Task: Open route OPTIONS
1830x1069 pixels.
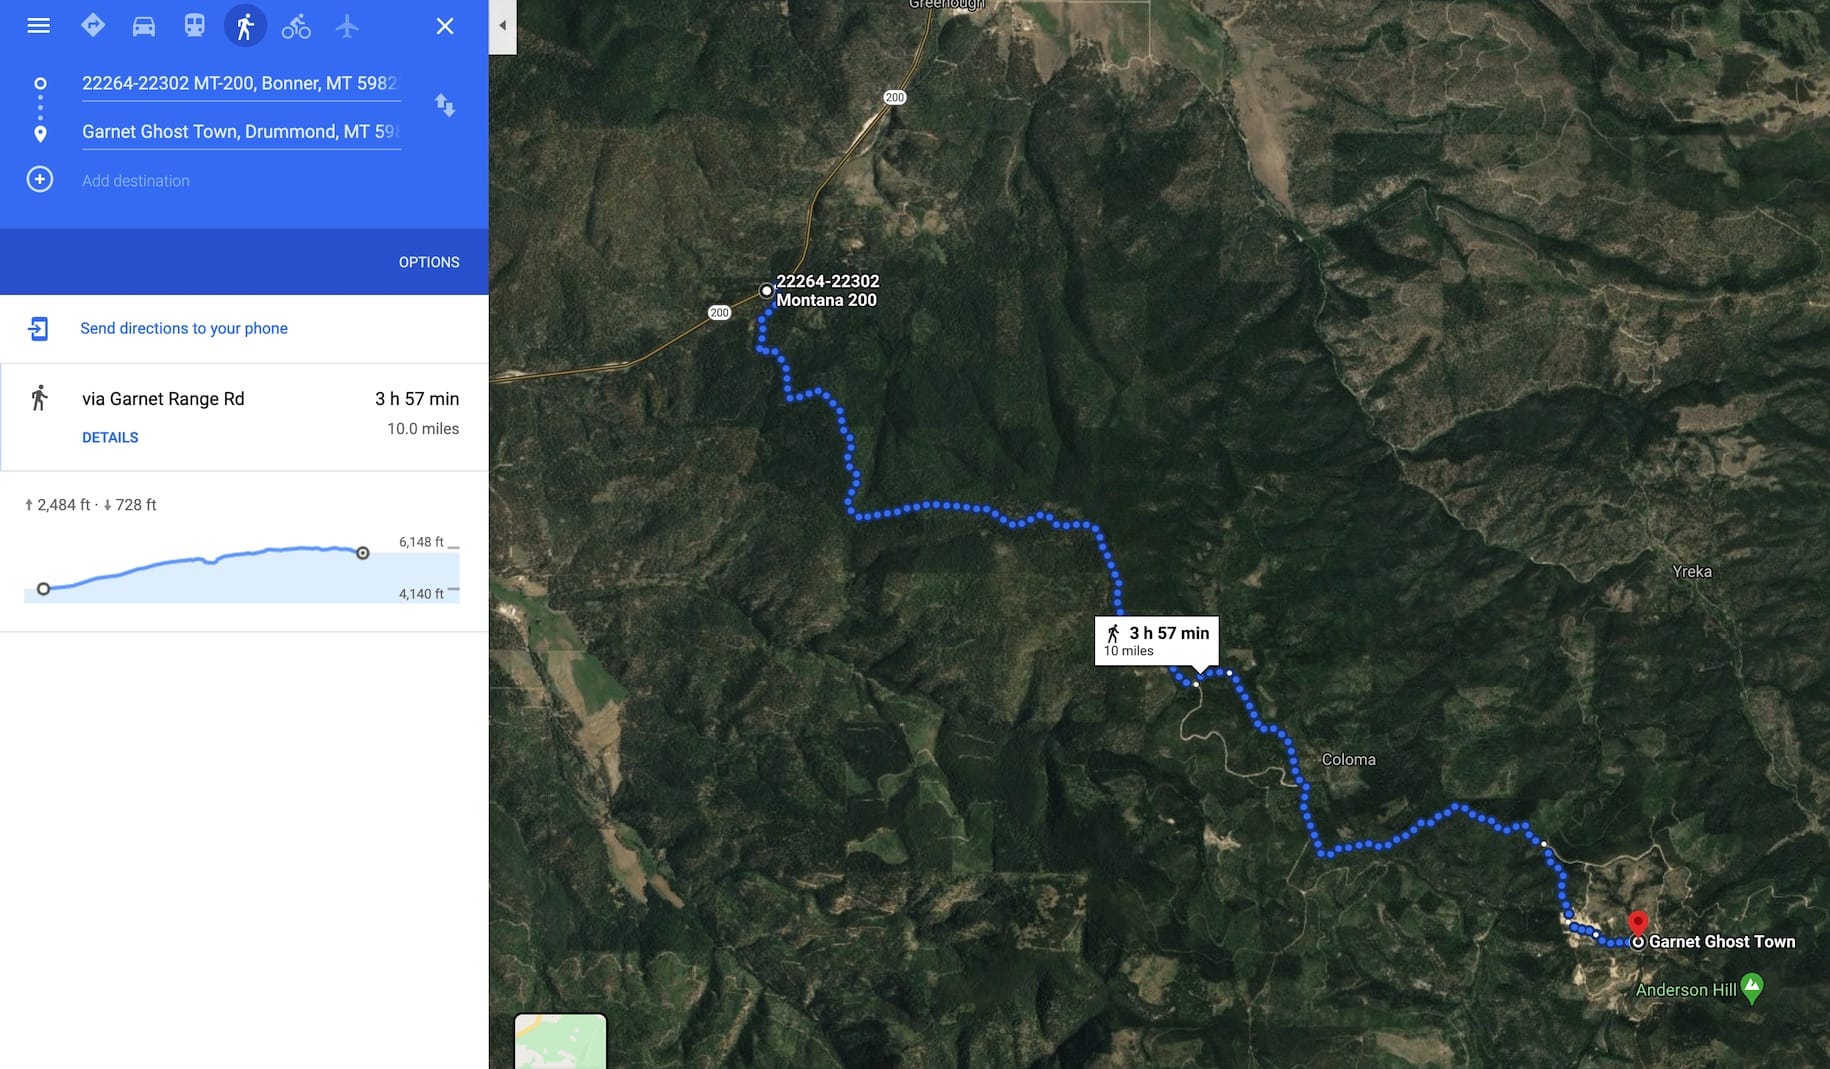Action: coord(429,262)
